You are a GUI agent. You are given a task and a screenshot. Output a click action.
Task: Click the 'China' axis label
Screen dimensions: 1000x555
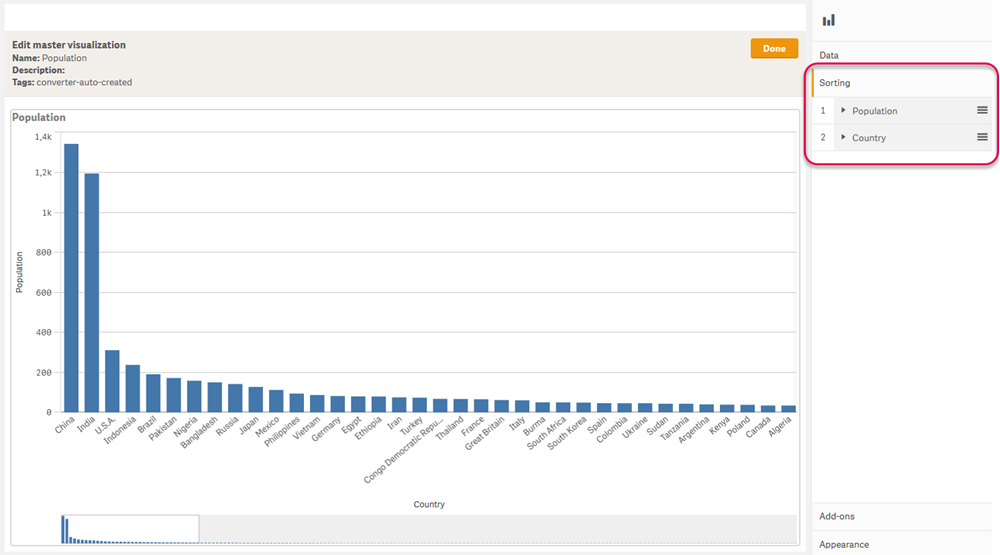pos(65,426)
